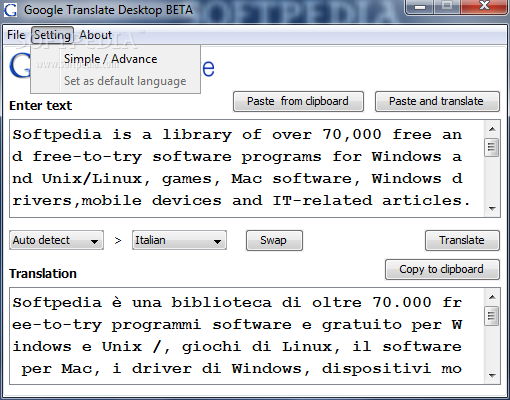Minimize the Google Translate Desktop window
Screen dimensions: 510x400
point(421,7)
